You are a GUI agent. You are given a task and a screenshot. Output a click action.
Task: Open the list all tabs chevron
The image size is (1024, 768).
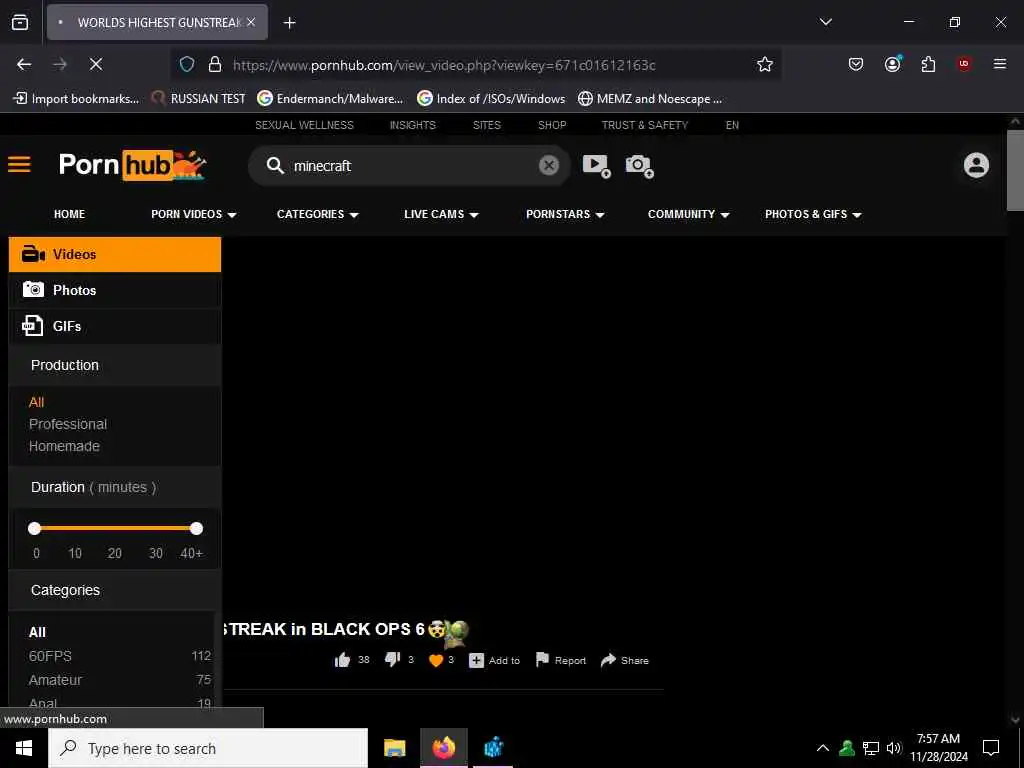826,22
